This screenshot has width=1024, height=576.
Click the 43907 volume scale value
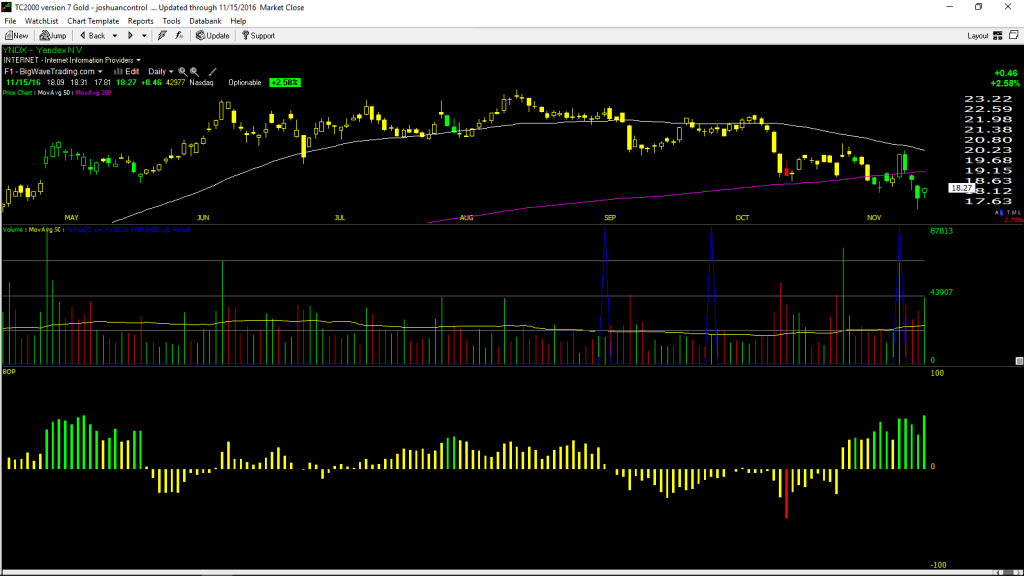942,293
